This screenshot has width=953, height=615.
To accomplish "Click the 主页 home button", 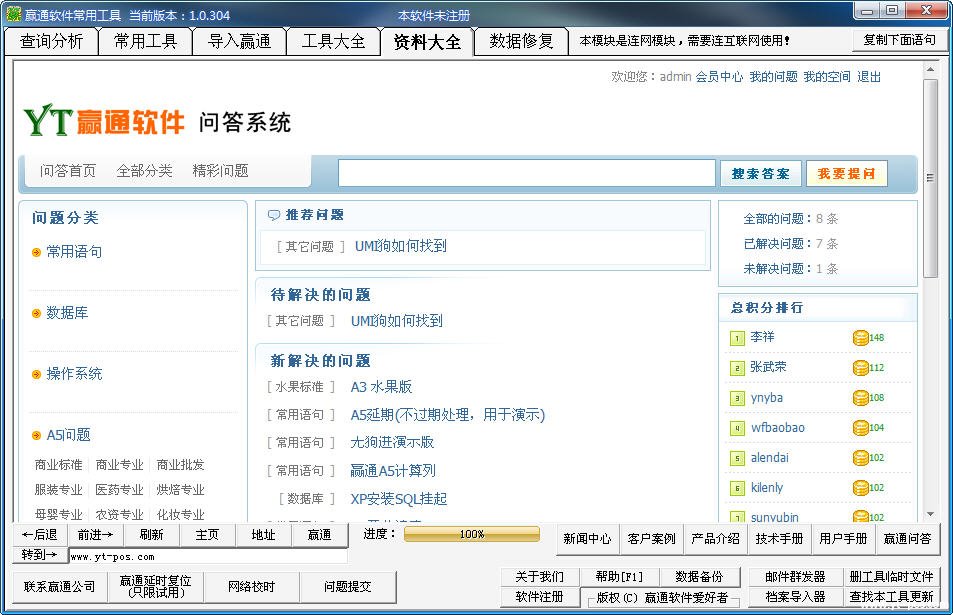I will pos(207,535).
